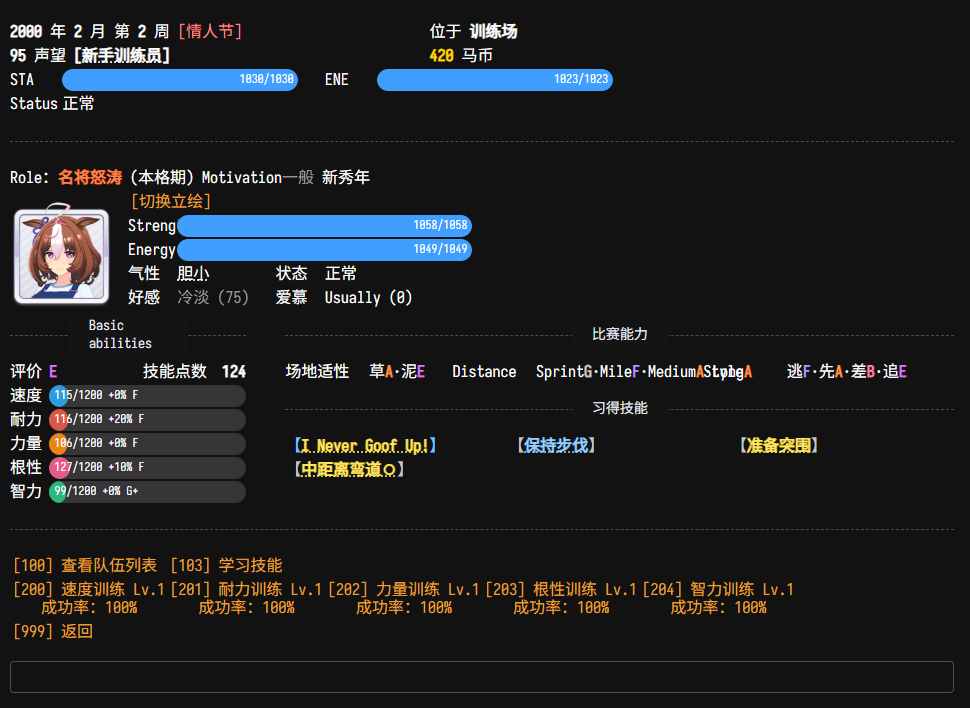Click the character name 名将怒涛

click(90, 178)
